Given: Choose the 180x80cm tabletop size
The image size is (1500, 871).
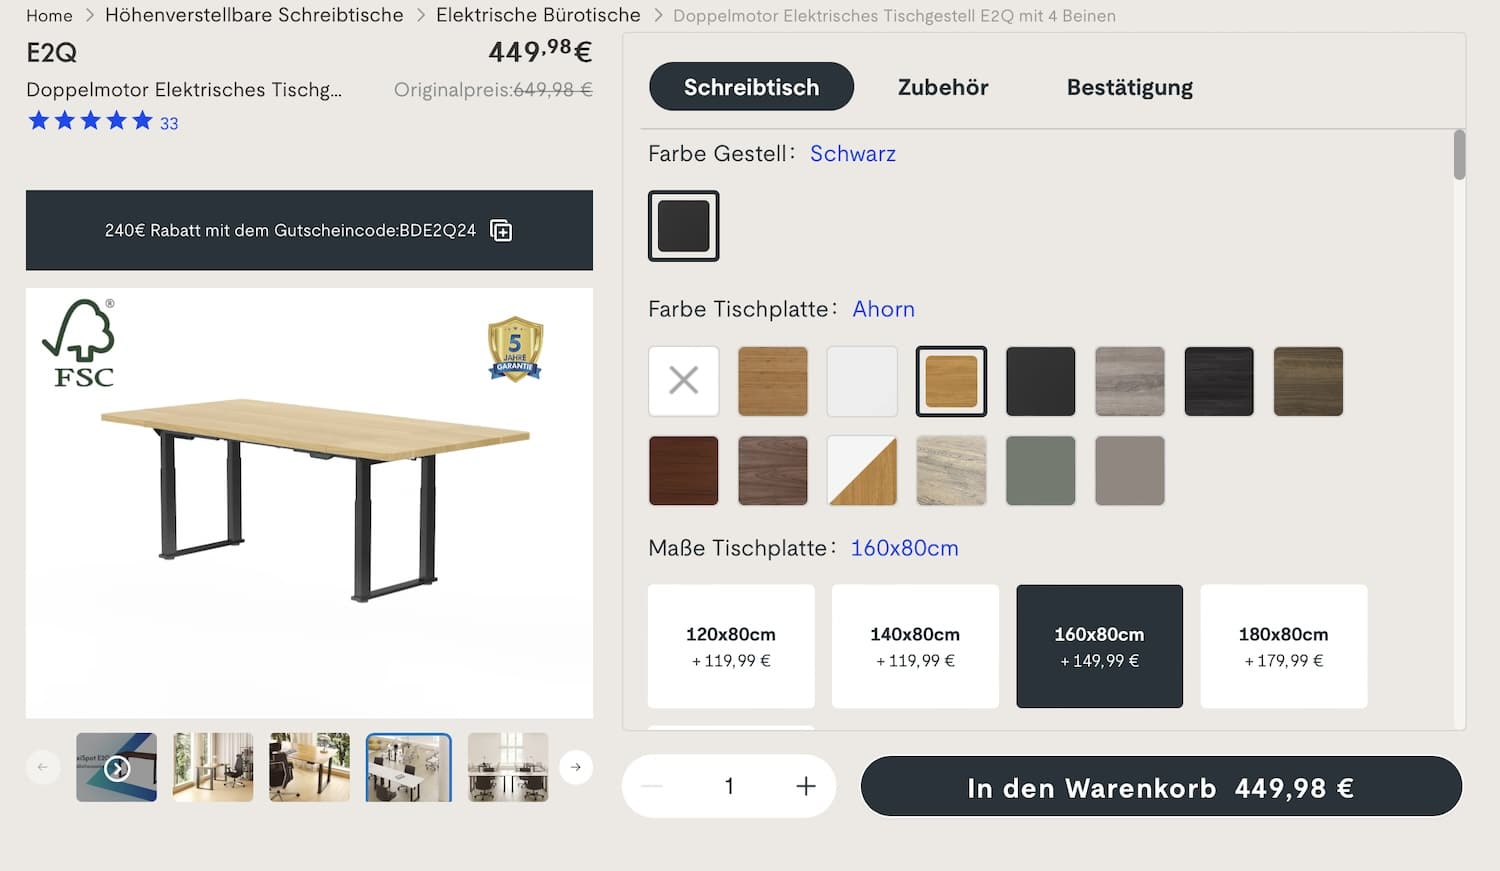Looking at the screenshot, I should 1284,646.
